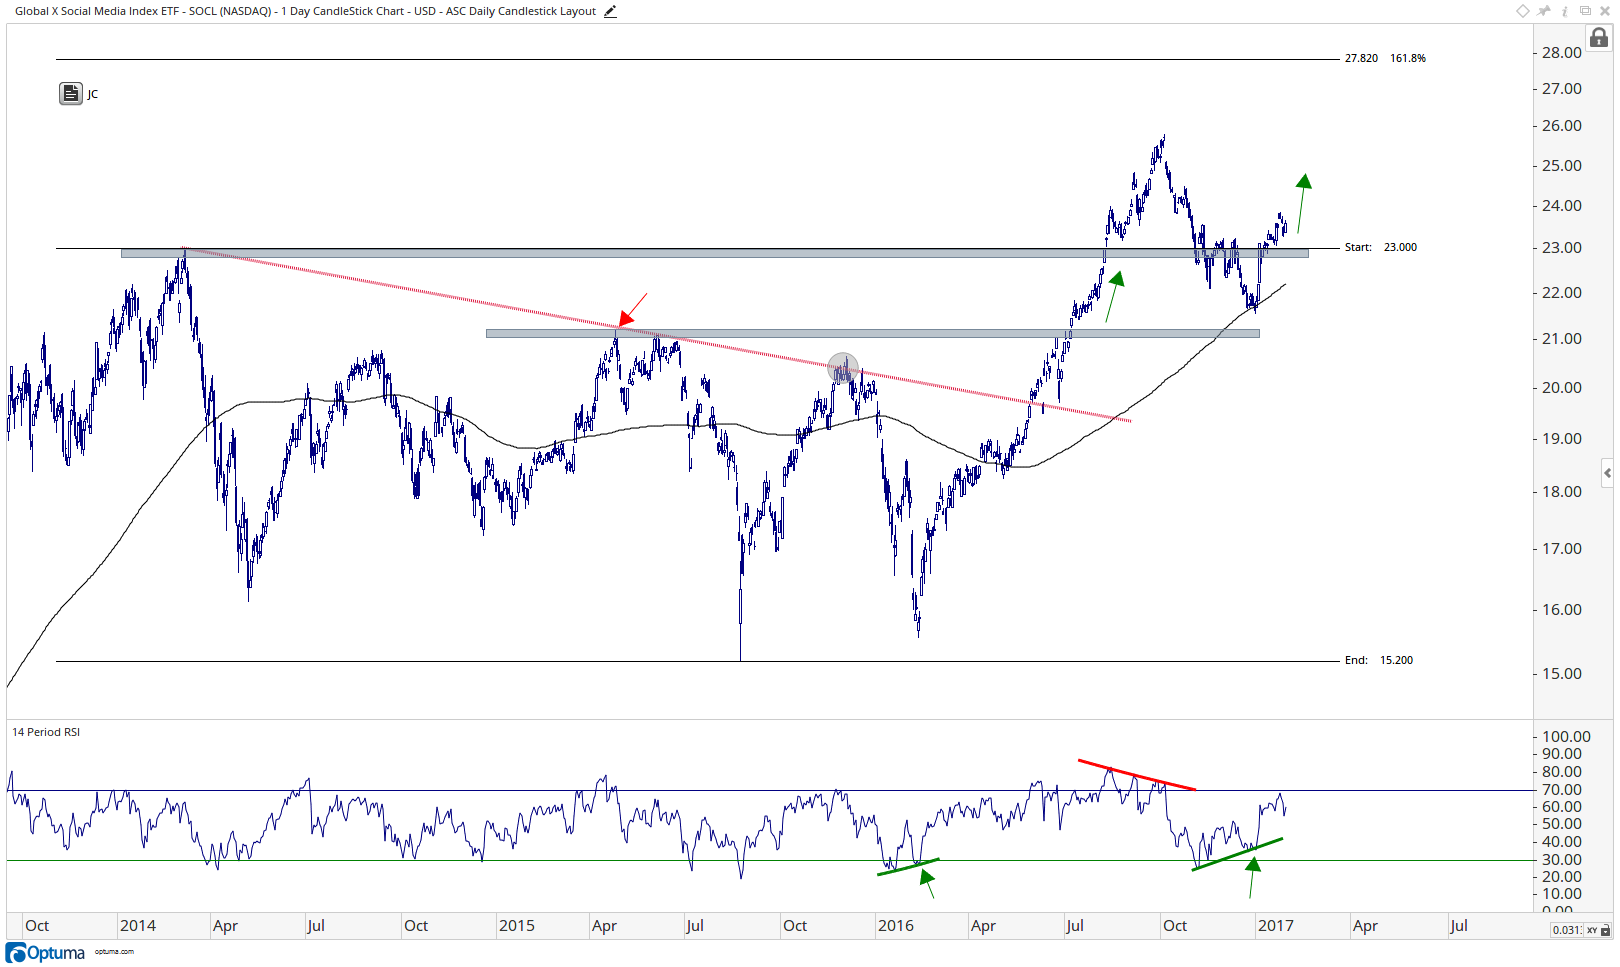Click the 14 Period RSI label

(46, 733)
